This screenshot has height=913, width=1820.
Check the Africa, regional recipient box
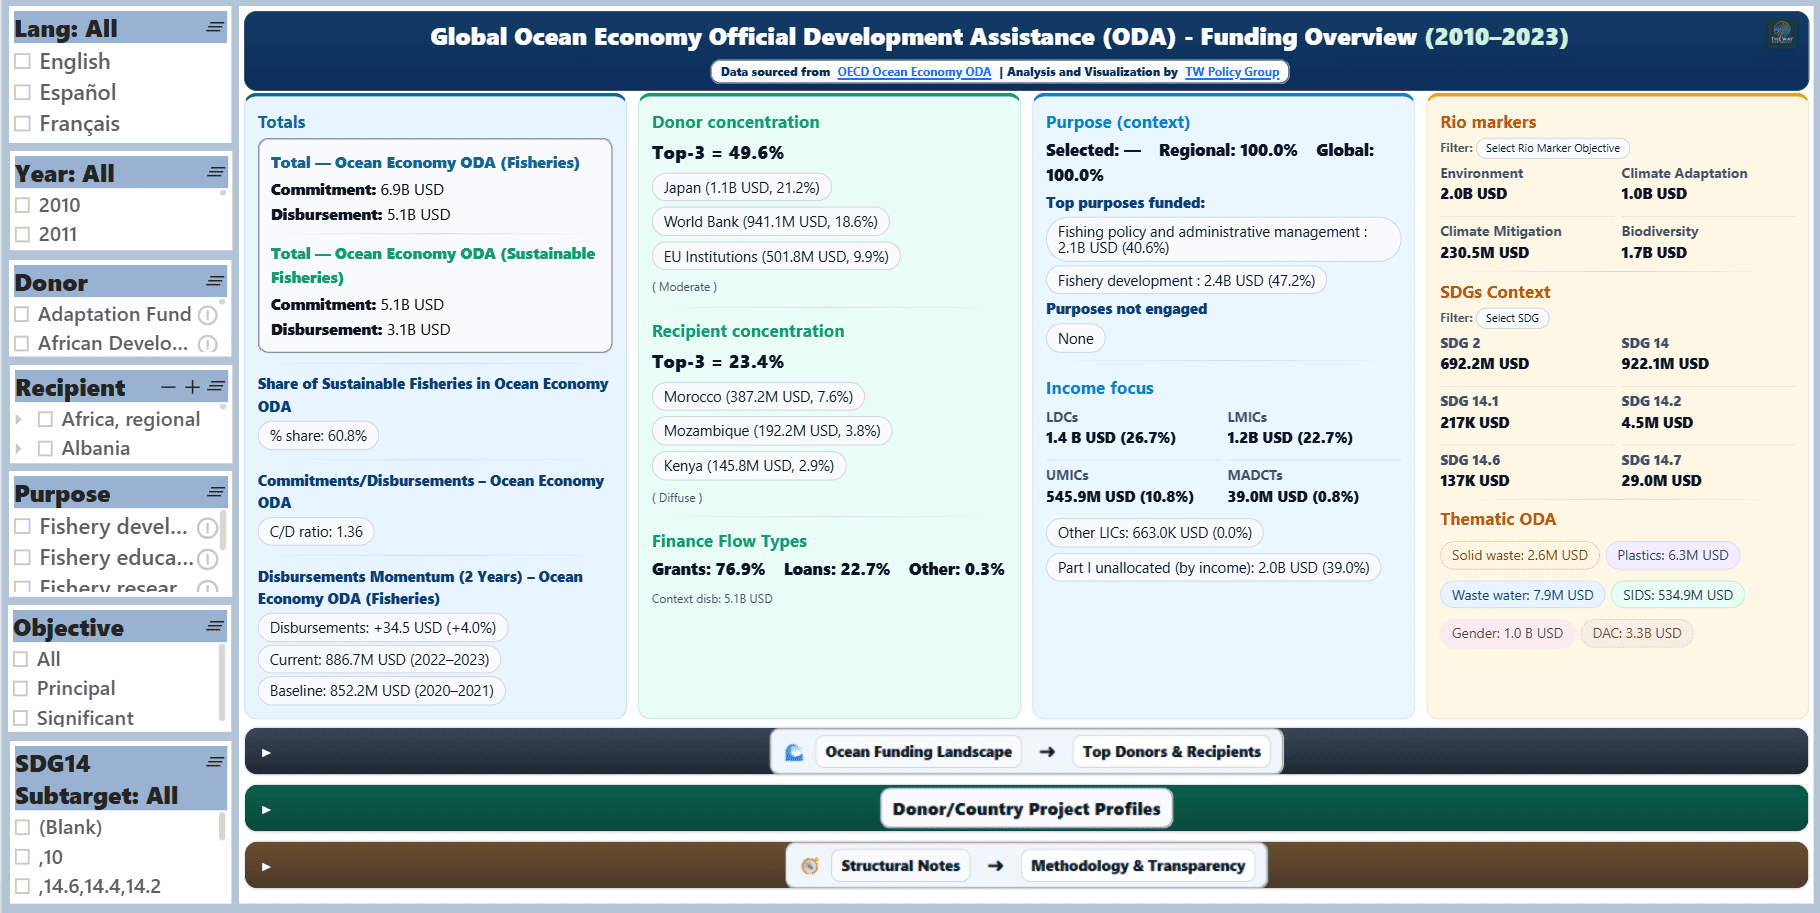click(x=45, y=419)
